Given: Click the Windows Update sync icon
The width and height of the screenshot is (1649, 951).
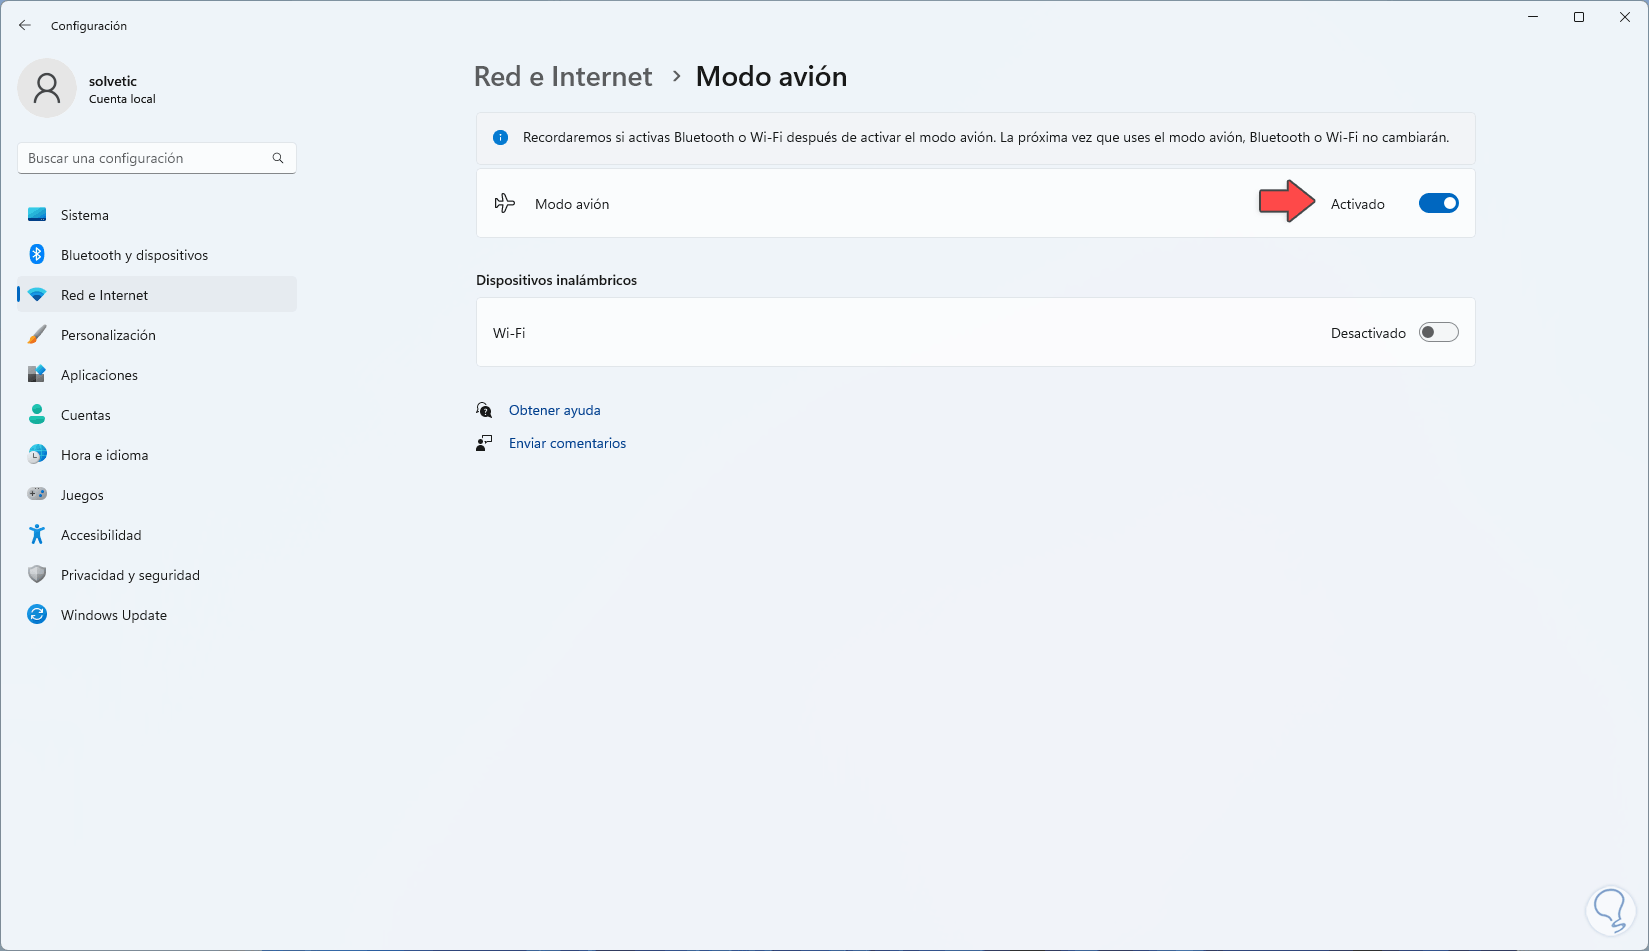Looking at the screenshot, I should pos(37,615).
